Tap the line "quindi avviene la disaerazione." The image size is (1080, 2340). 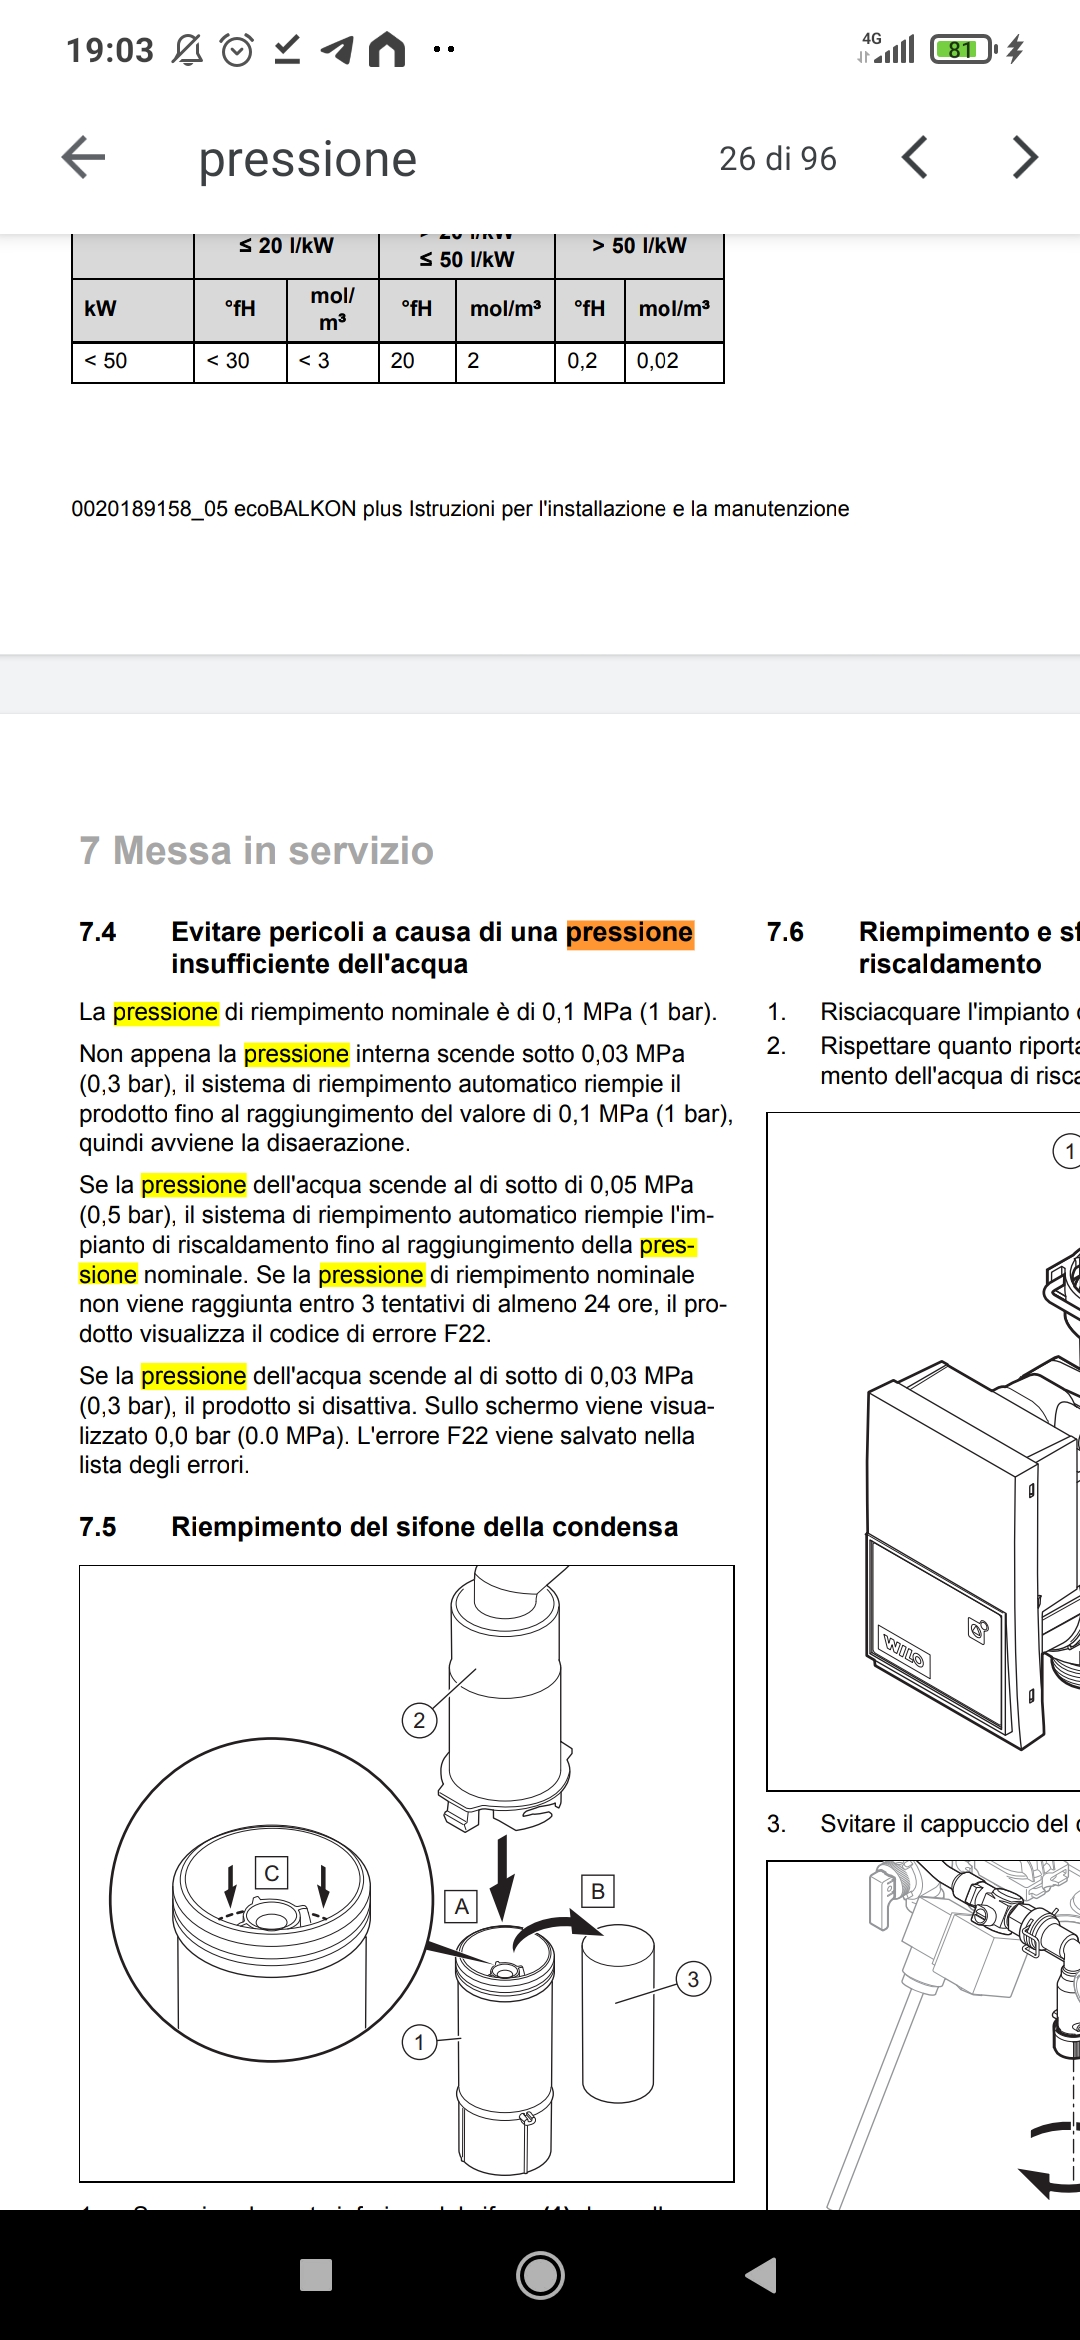click(x=245, y=1143)
